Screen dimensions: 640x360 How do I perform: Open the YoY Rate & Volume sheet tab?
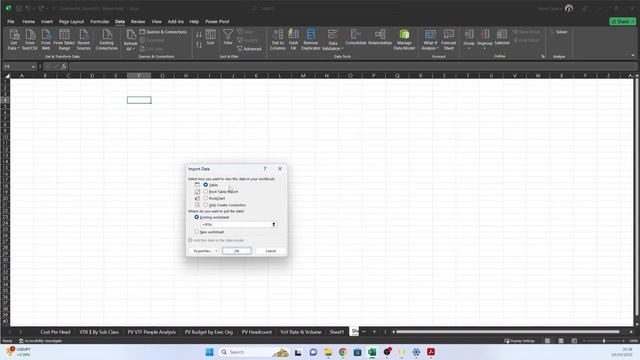[300, 332]
